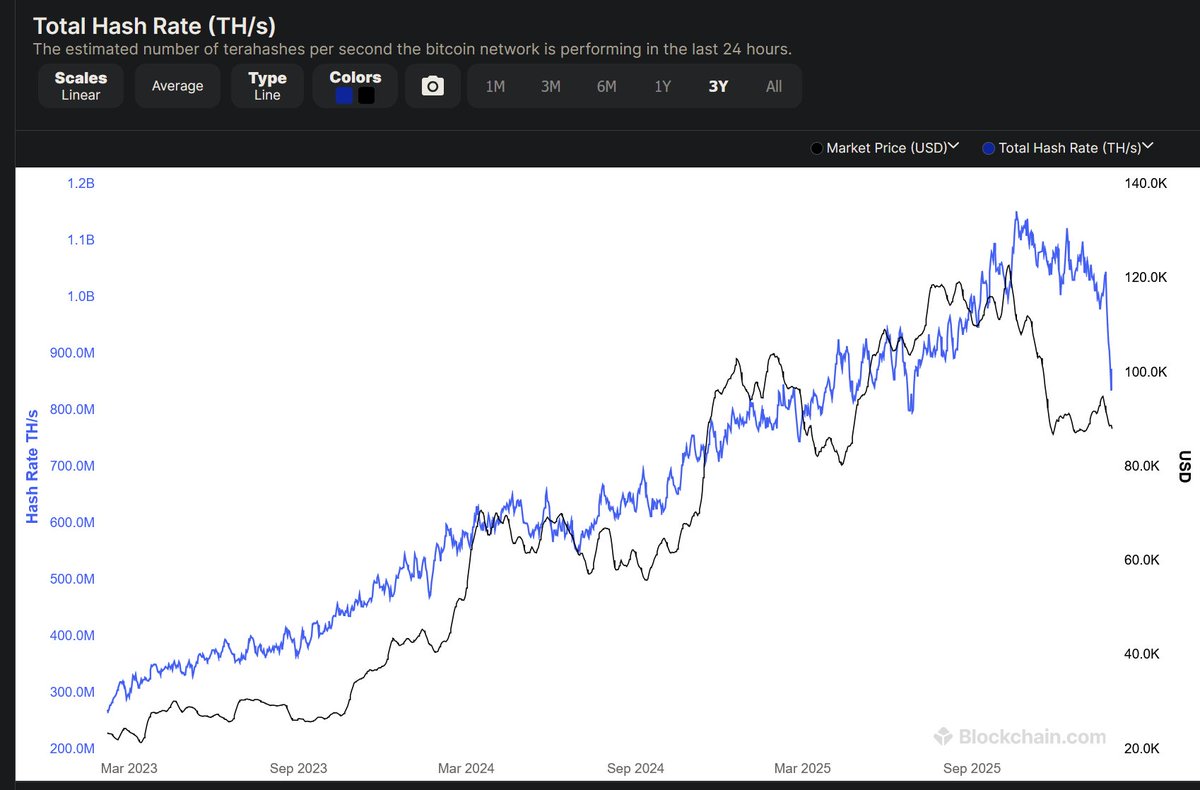Open the Total Hash Rate (TH/s) dropdown

(x=1076, y=148)
